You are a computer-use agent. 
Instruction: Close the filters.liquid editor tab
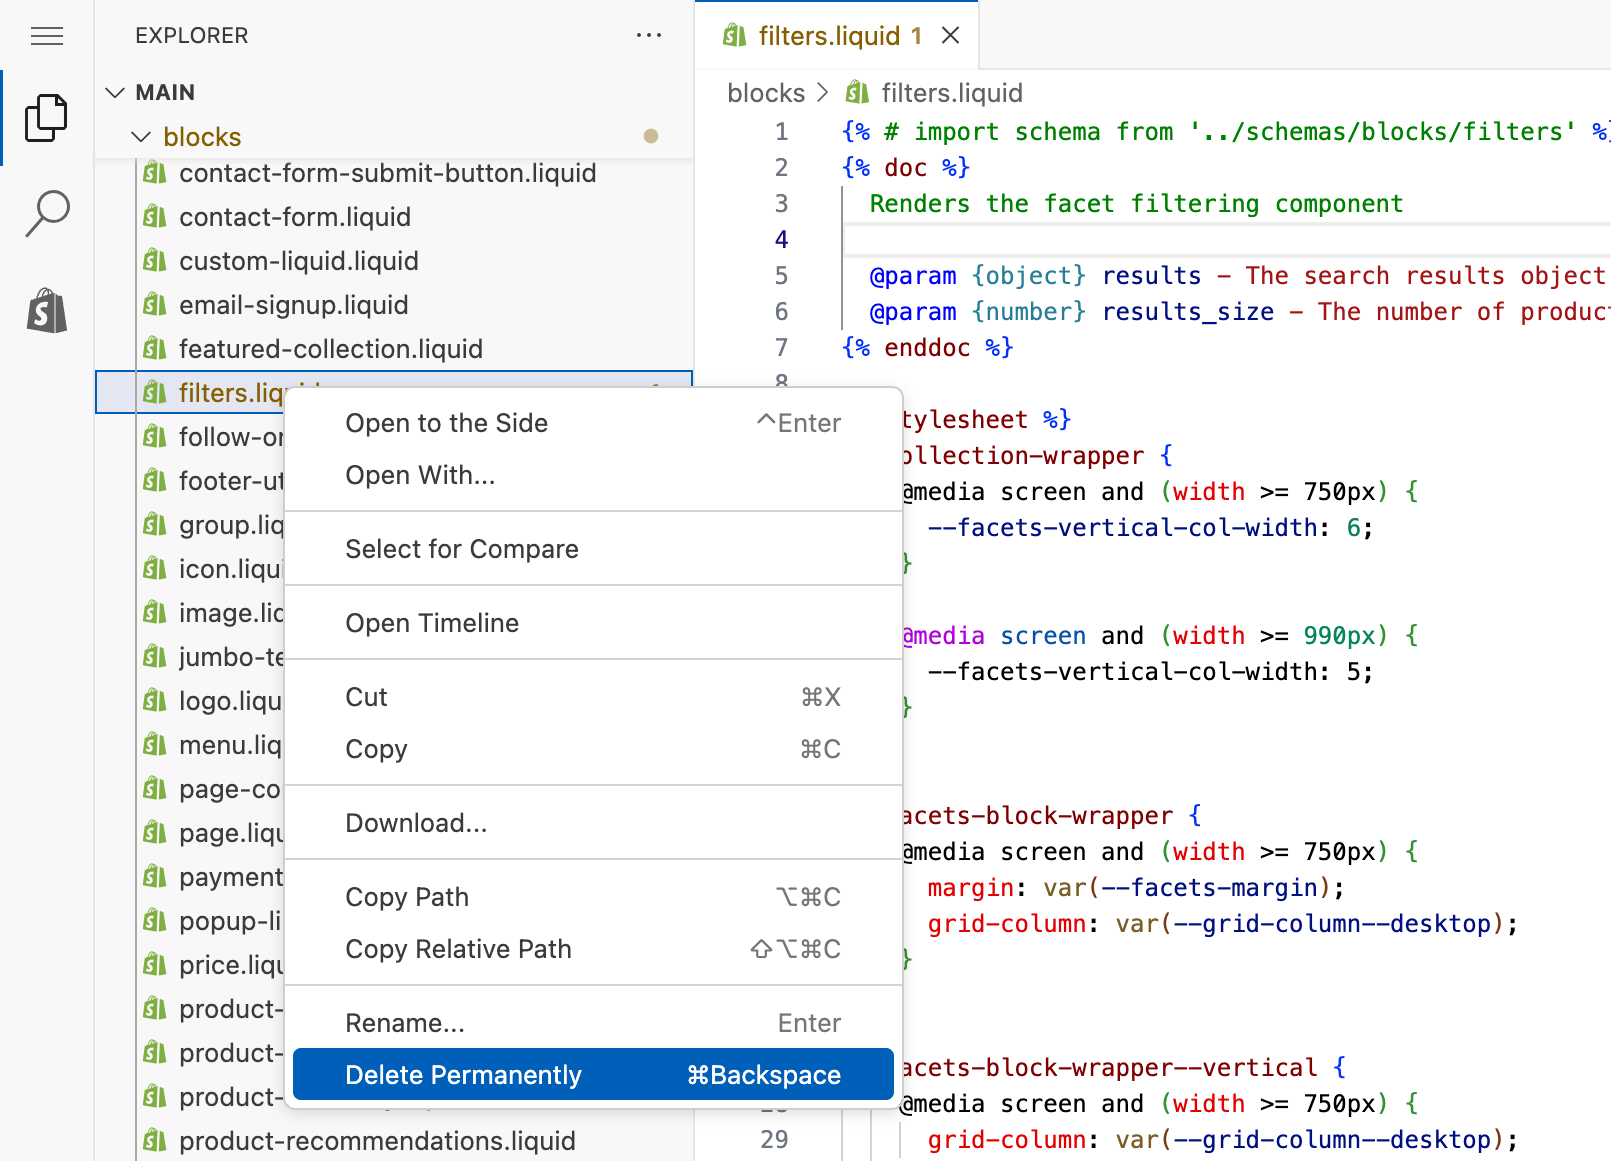tap(951, 36)
